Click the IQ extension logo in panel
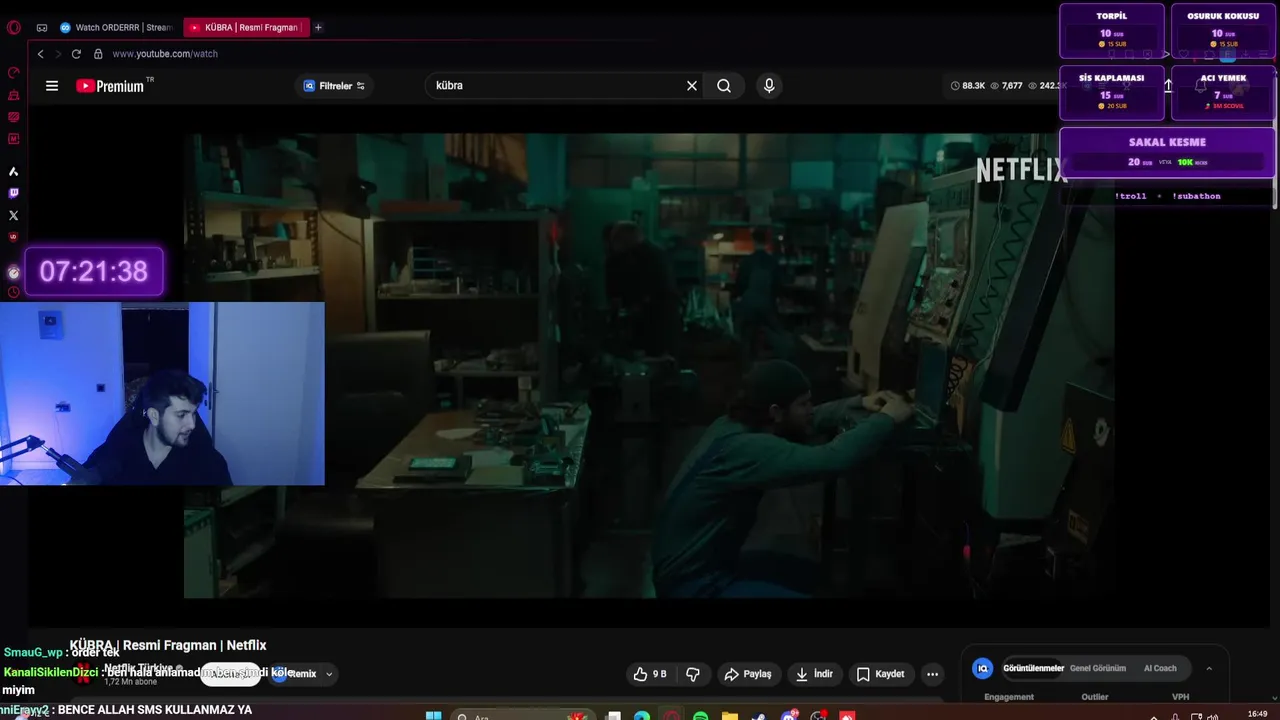Viewport: 1280px width, 720px height. click(x=983, y=668)
